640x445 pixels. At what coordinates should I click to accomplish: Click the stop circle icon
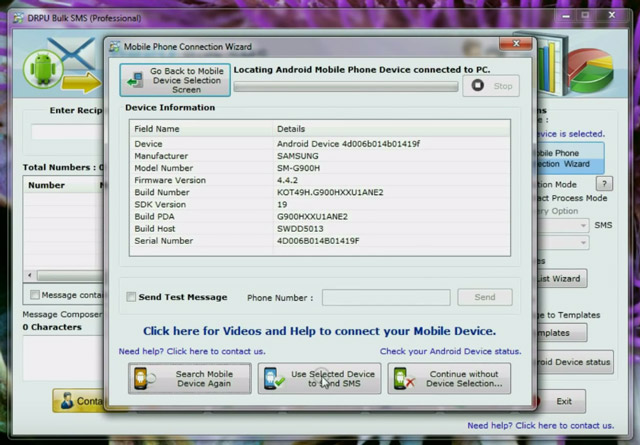click(x=478, y=85)
